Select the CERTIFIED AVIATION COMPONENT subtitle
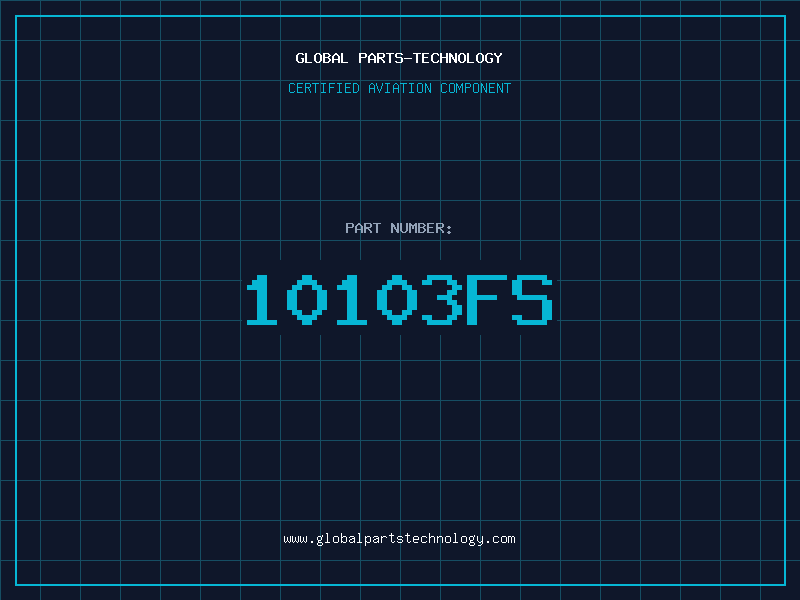The width and height of the screenshot is (800, 600). pyautogui.click(x=399, y=88)
